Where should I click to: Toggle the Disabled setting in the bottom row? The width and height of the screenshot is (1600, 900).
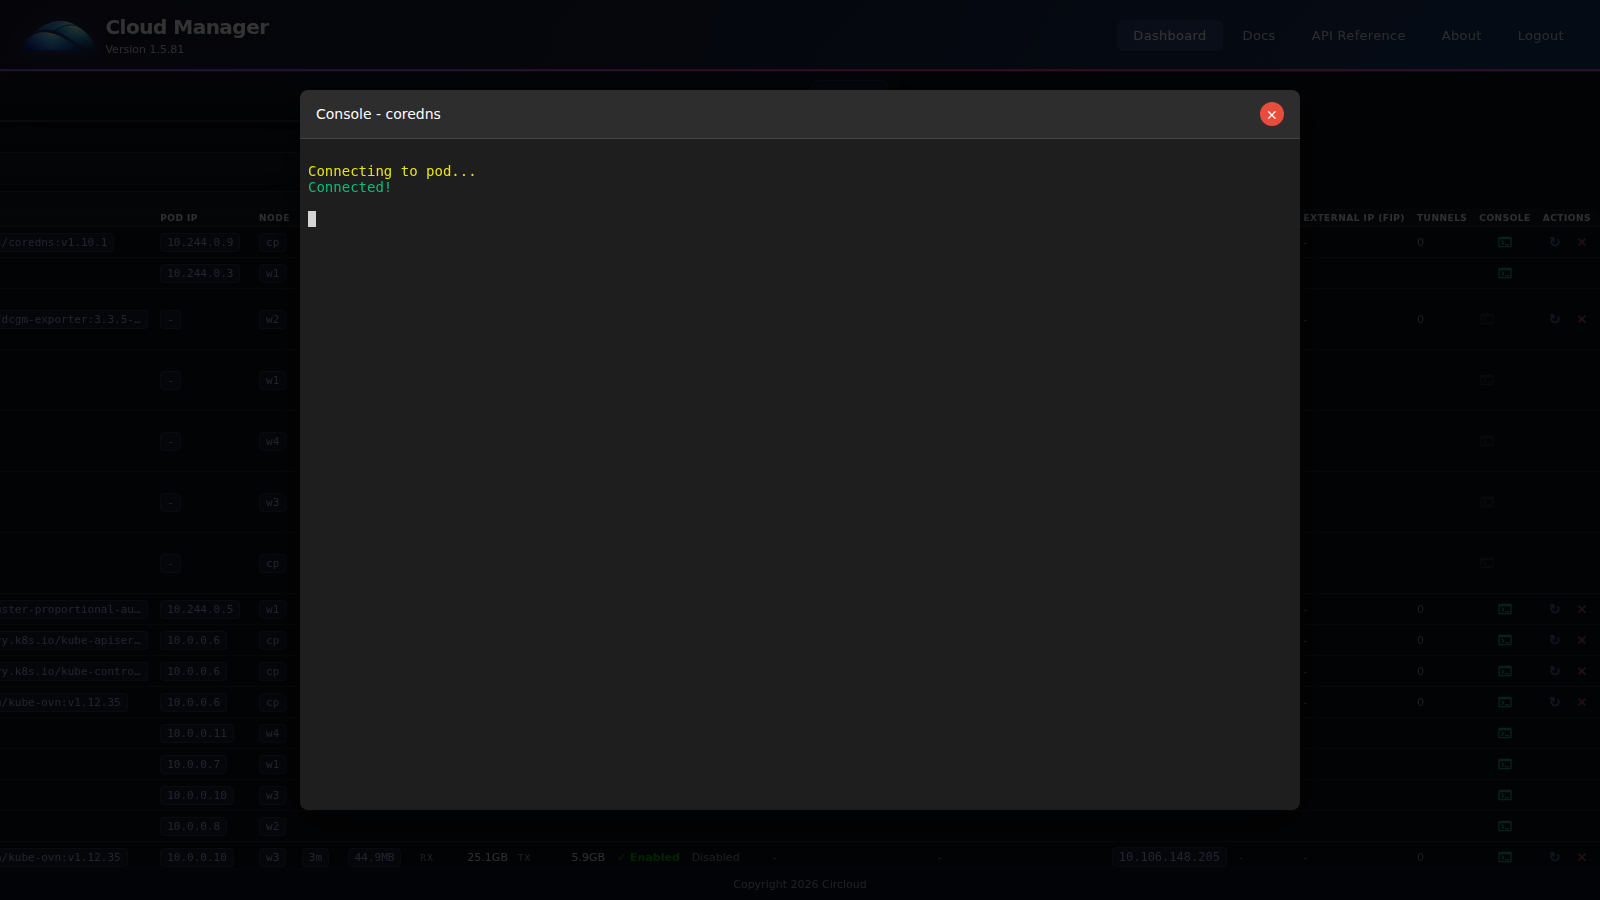pyautogui.click(x=715, y=857)
